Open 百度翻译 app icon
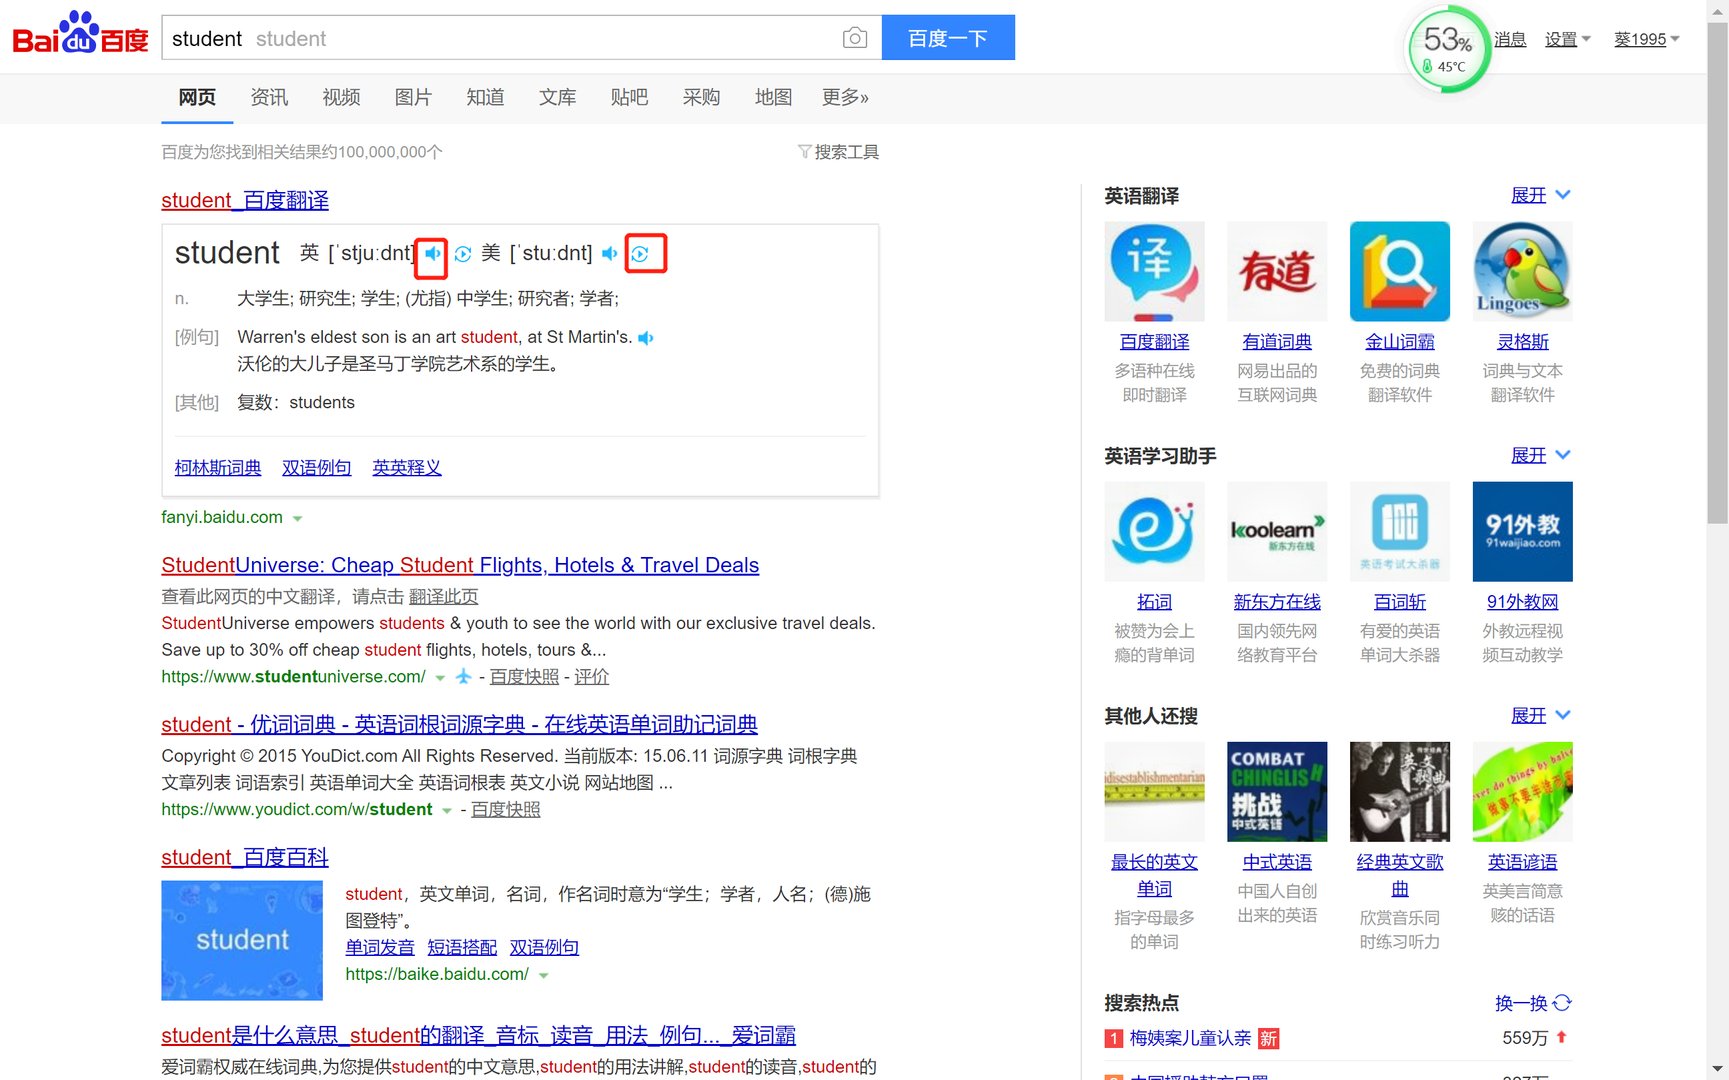This screenshot has width=1729, height=1080. click(1154, 271)
